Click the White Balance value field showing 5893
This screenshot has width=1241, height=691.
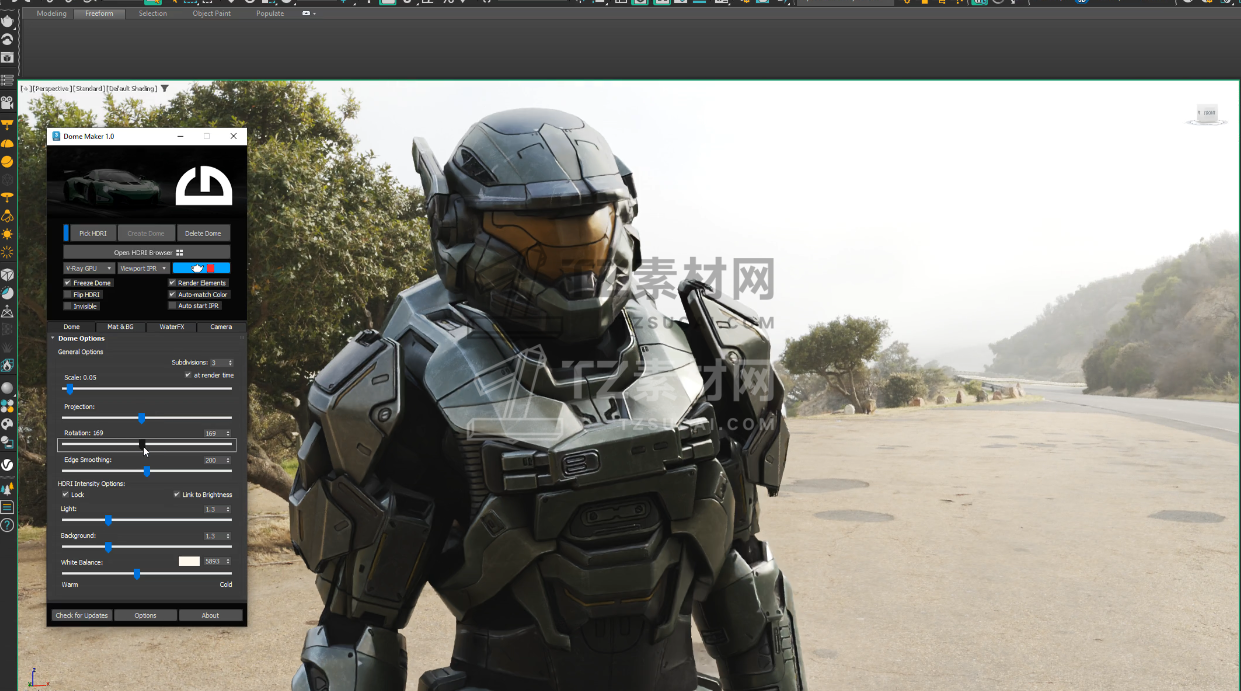(217, 562)
